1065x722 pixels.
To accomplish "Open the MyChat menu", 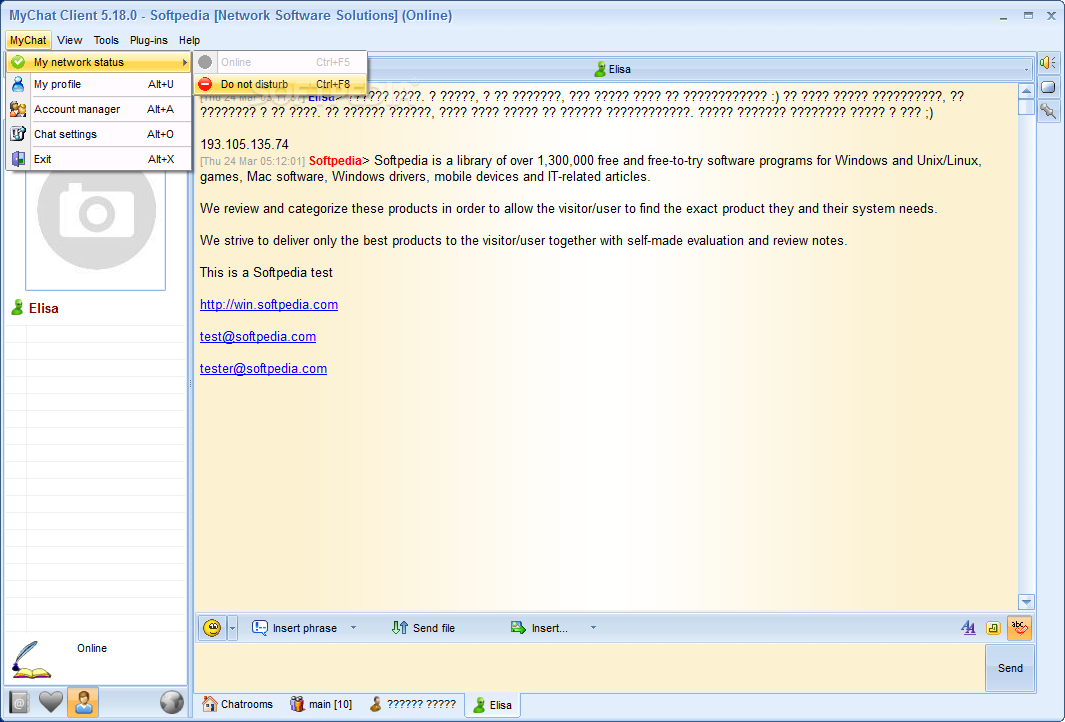I will click(x=28, y=40).
